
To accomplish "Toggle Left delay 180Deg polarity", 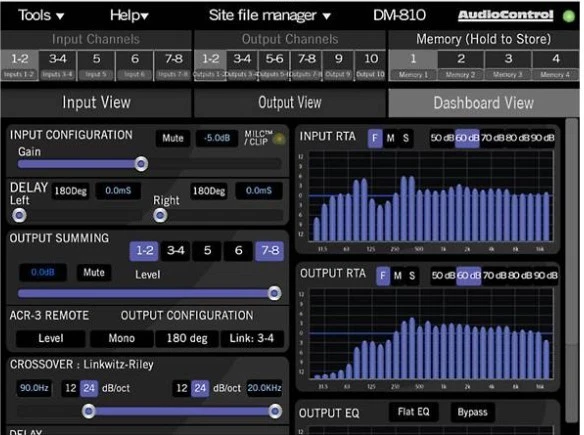I will tap(70, 191).
